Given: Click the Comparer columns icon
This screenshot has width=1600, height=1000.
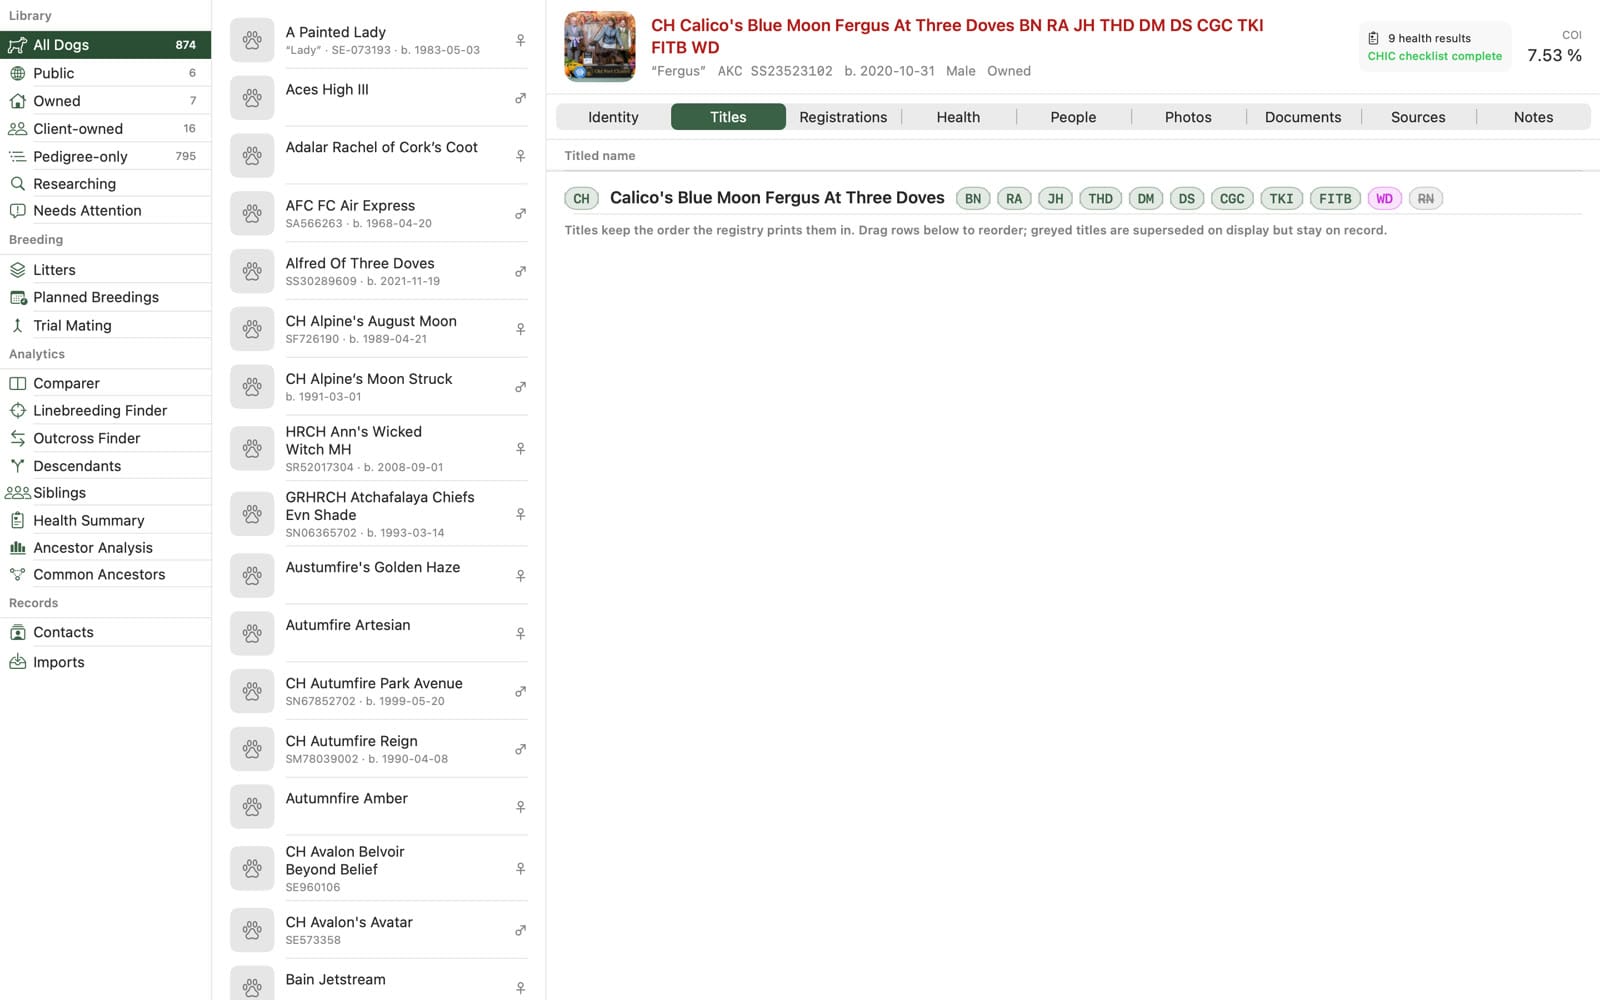Looking at the screenshot, I should coord(17,383).
